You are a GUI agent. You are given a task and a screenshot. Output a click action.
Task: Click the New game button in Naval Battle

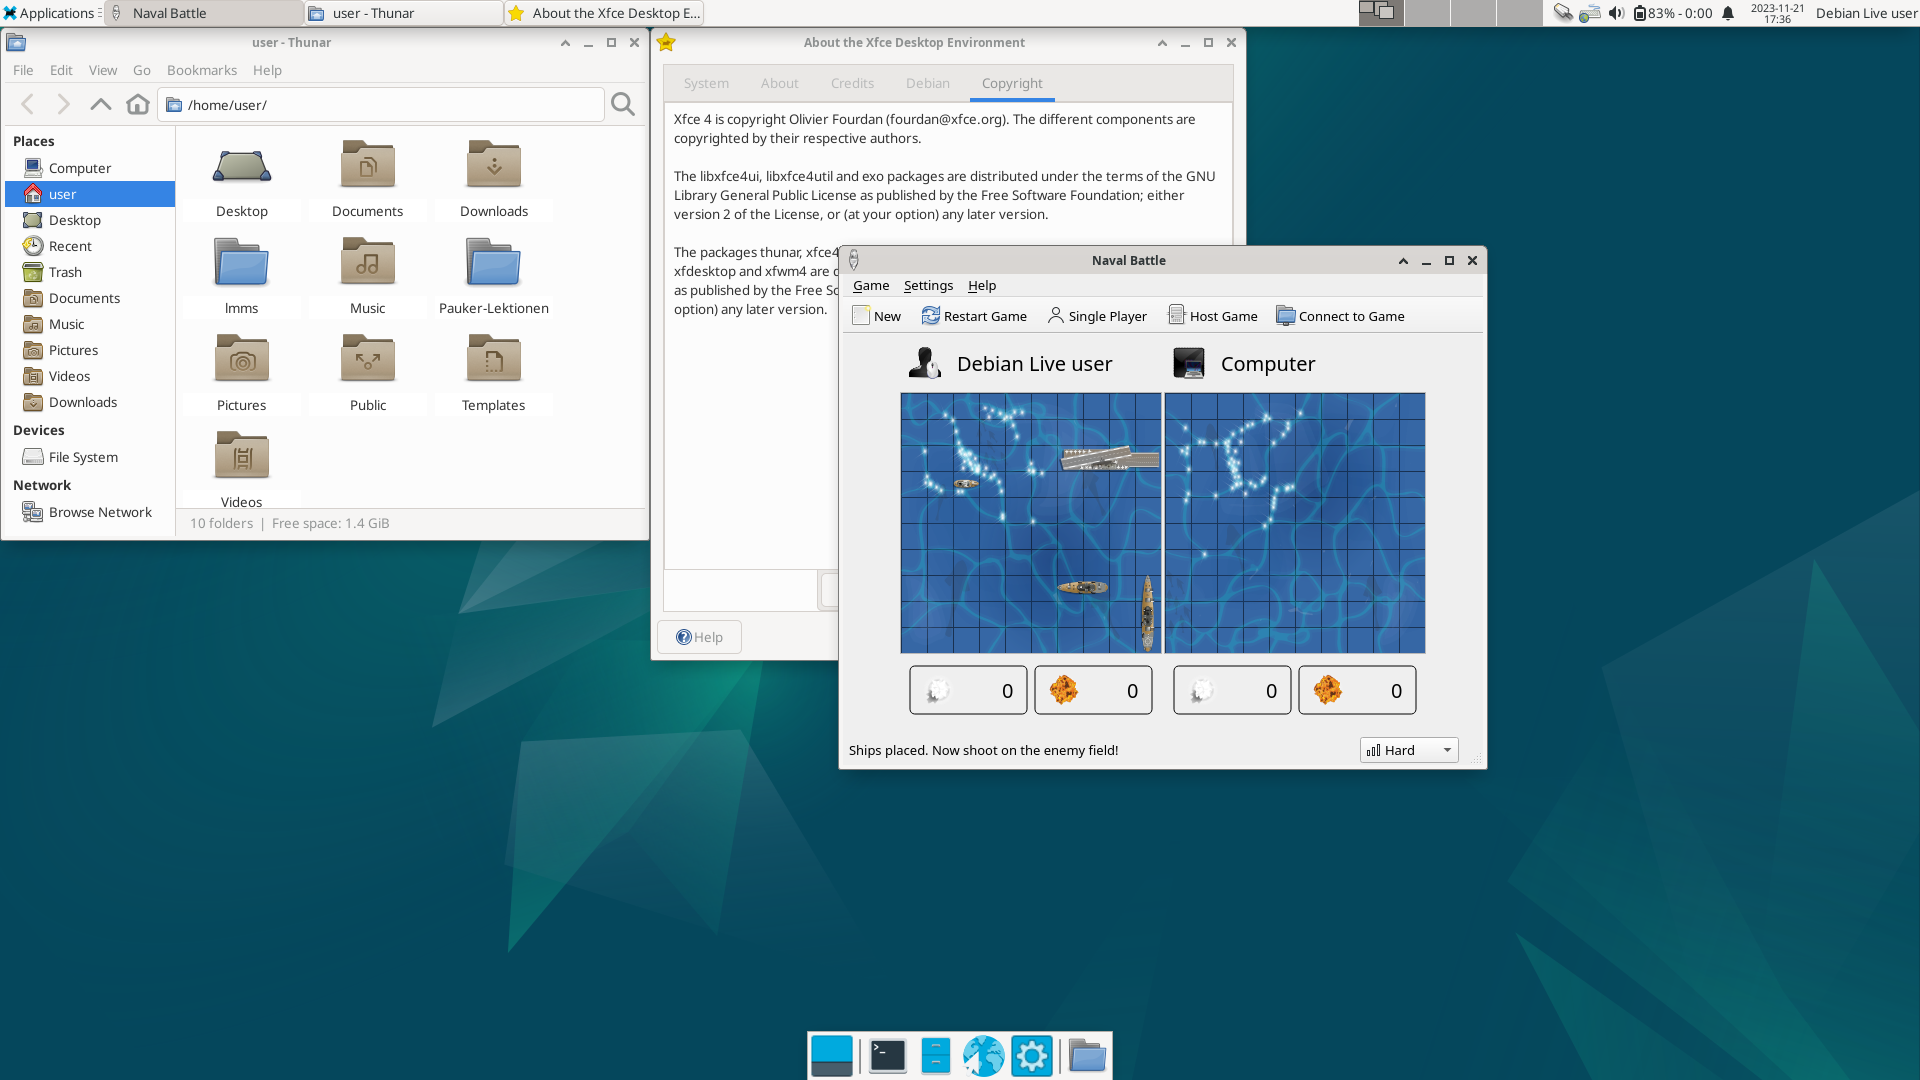pos(876,316)
